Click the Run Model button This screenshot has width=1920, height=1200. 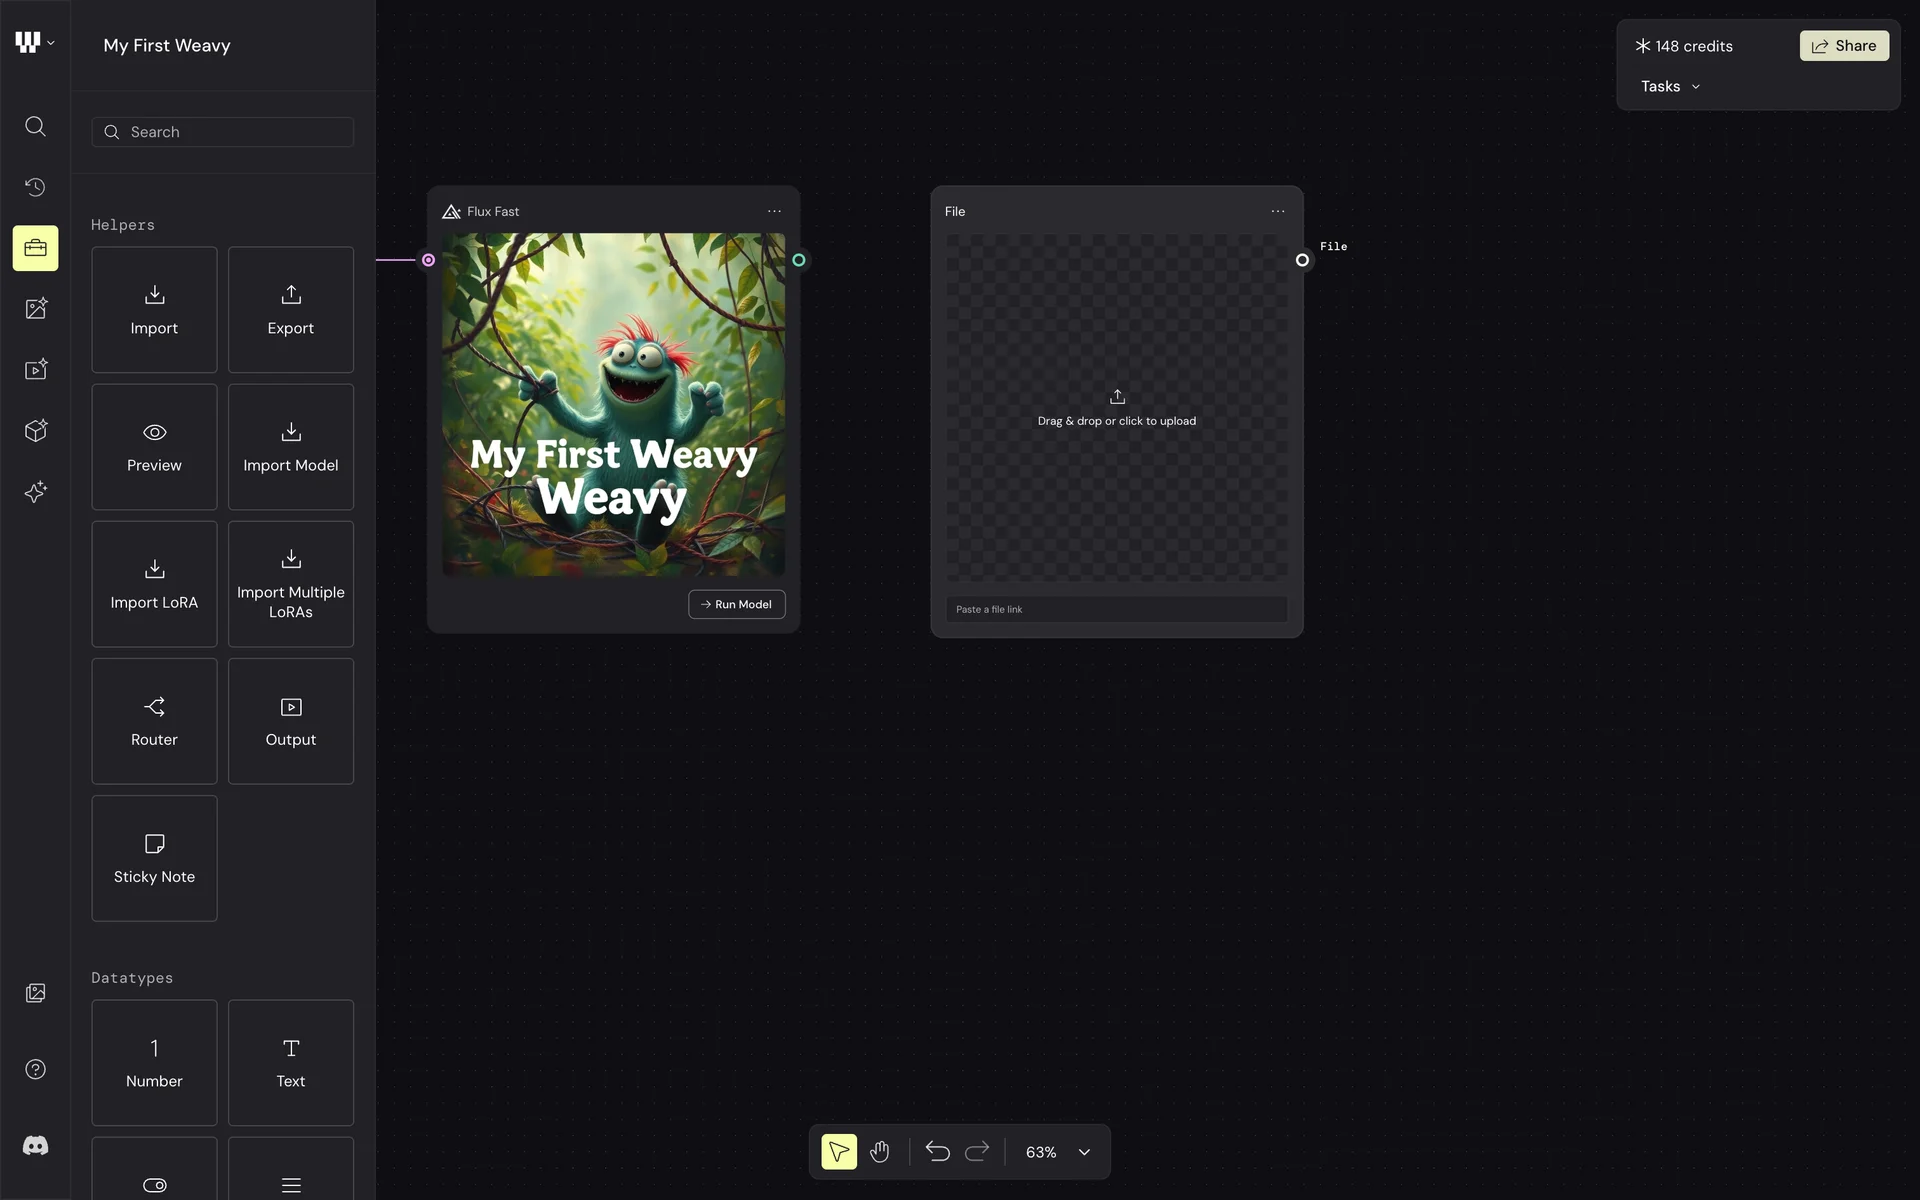[x=736, y=604]
